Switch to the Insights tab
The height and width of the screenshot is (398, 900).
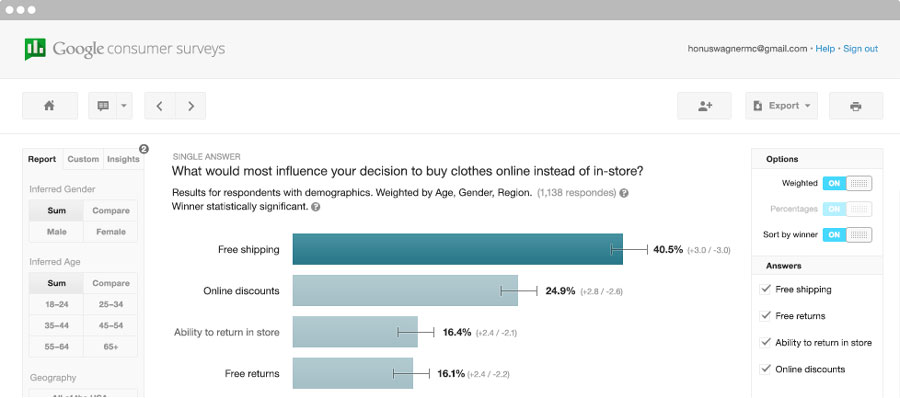pos(123,159)
